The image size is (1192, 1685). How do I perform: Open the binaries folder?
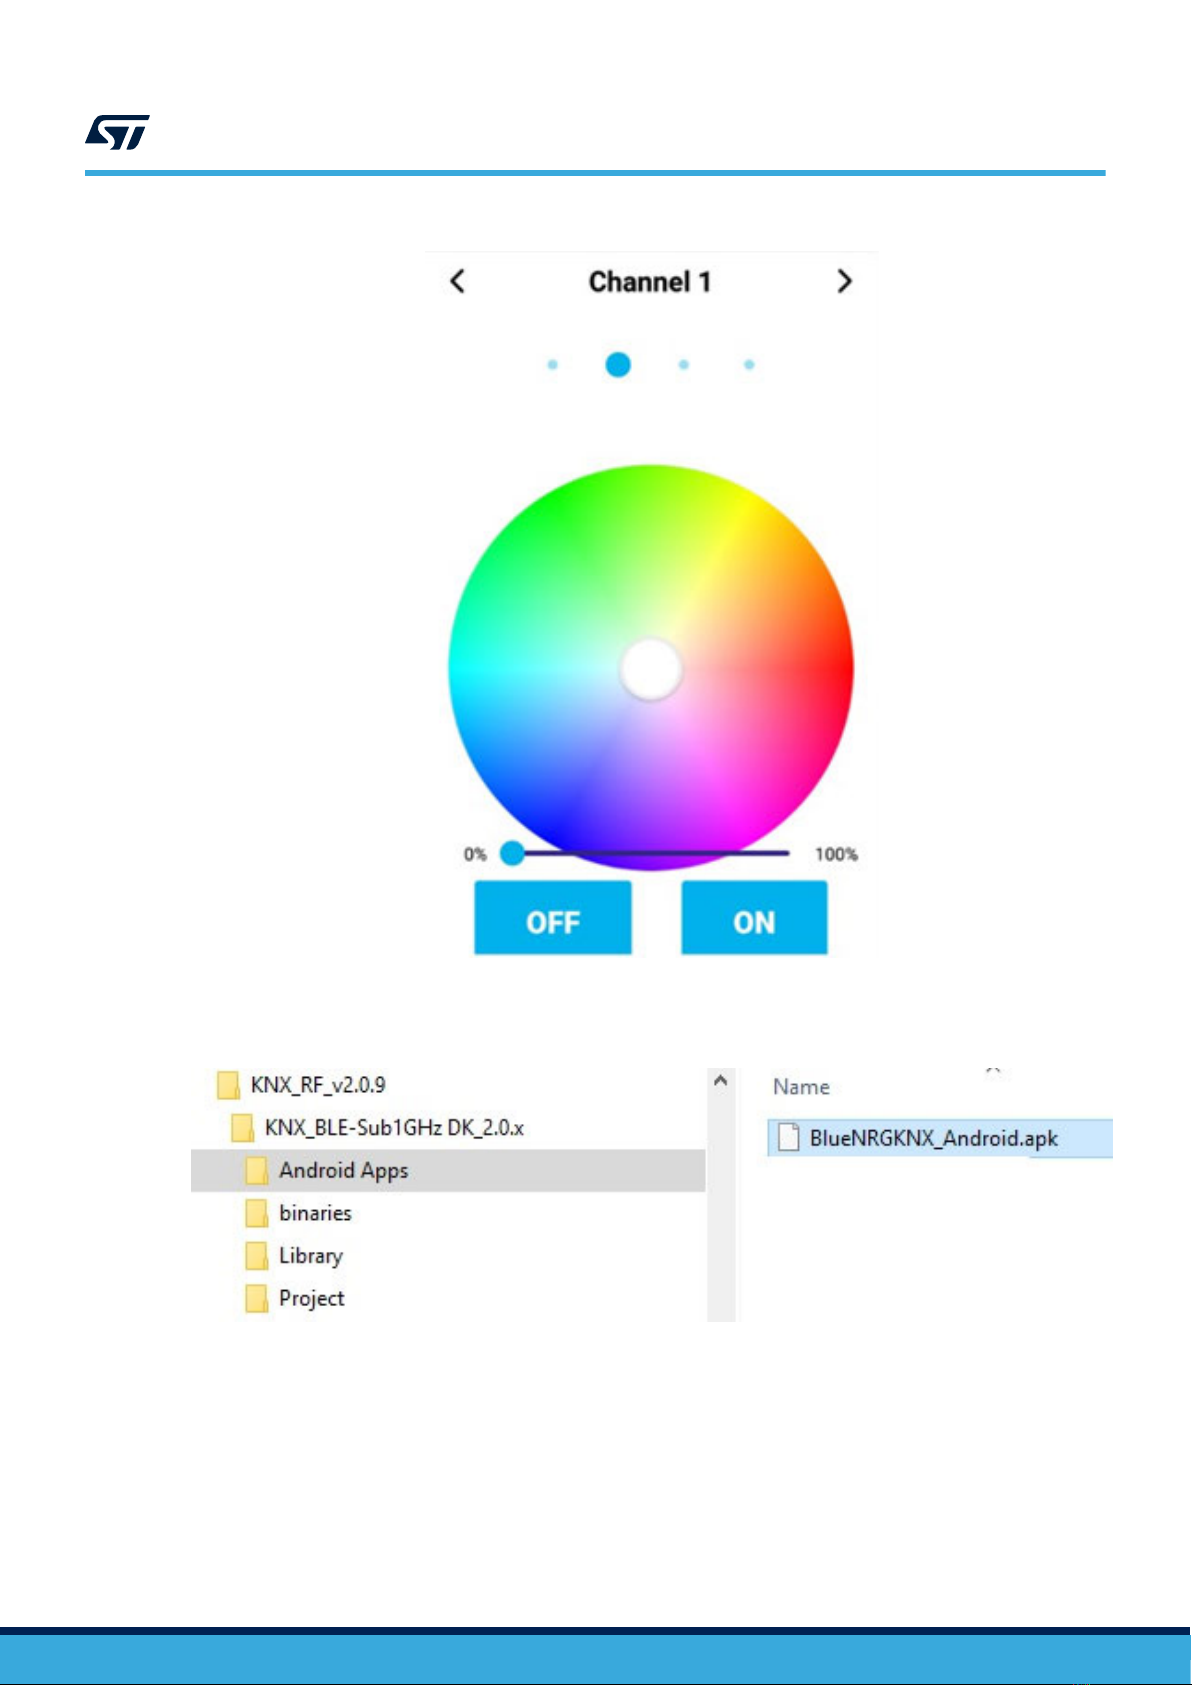(x=299, y=1213)
